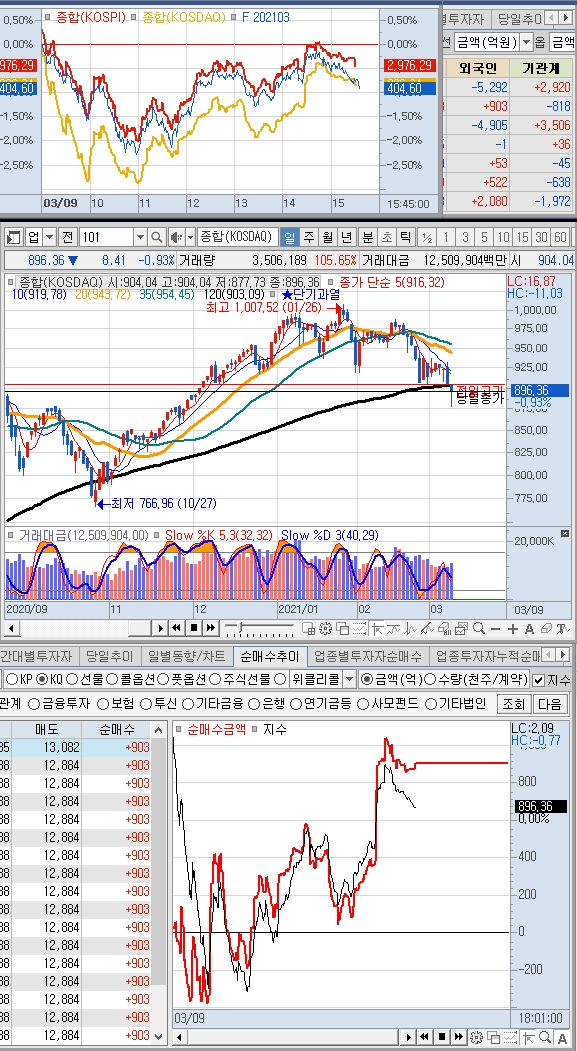The width and height of the screenshot is (577, 1051).
Task: Switch to the 당일추이 tab in lower panel
Action: (109, 655)
